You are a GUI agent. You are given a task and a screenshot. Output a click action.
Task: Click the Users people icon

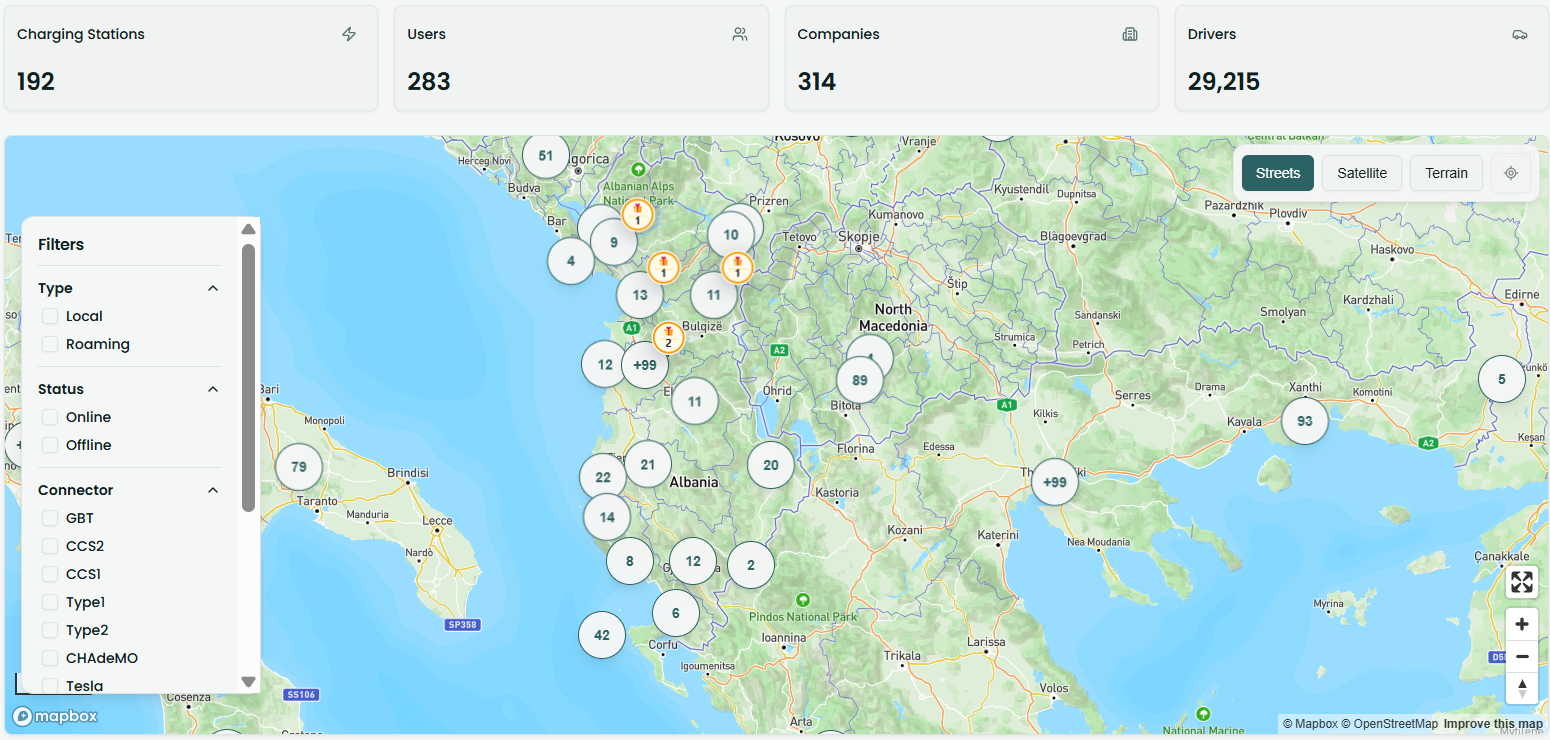[x=739, y=34]
